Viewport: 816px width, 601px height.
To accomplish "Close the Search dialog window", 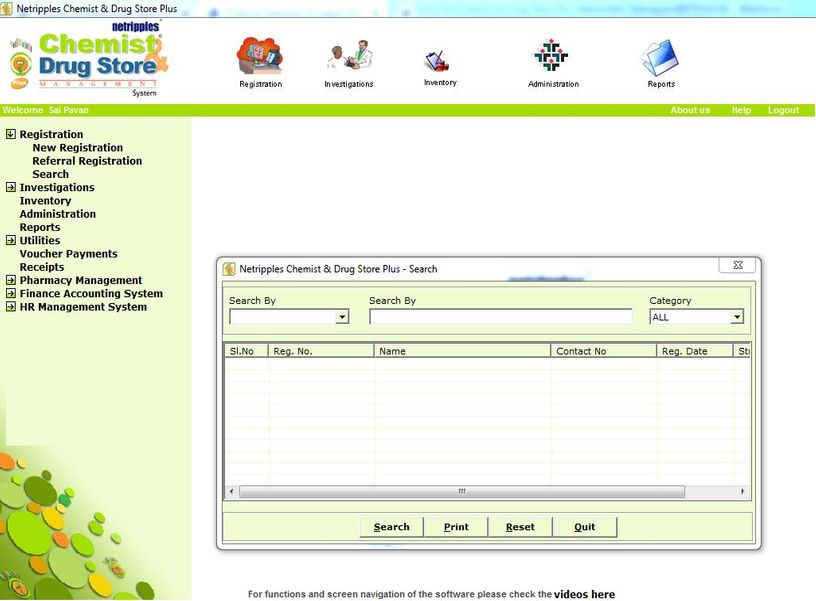I will pos(737,265).
